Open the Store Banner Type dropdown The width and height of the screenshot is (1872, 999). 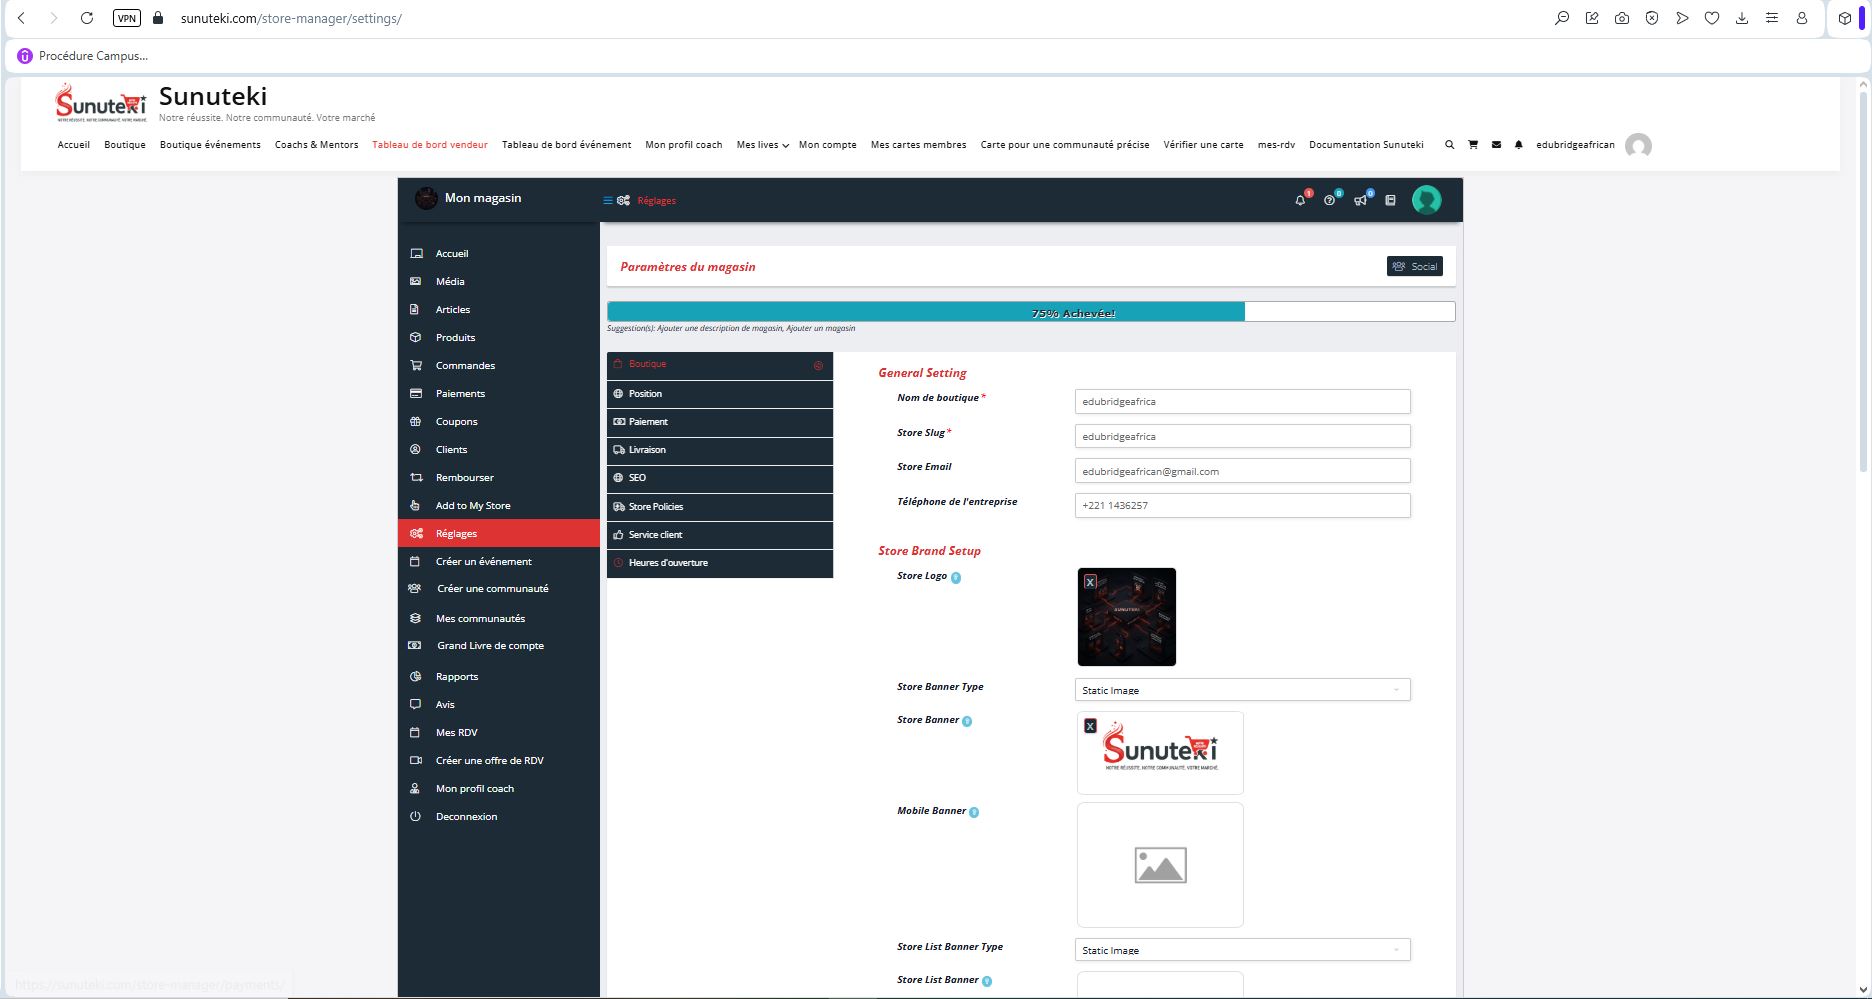1242,690
